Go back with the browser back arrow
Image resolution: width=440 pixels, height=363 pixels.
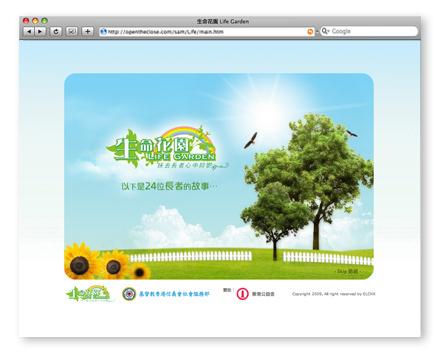click(29, 31)
